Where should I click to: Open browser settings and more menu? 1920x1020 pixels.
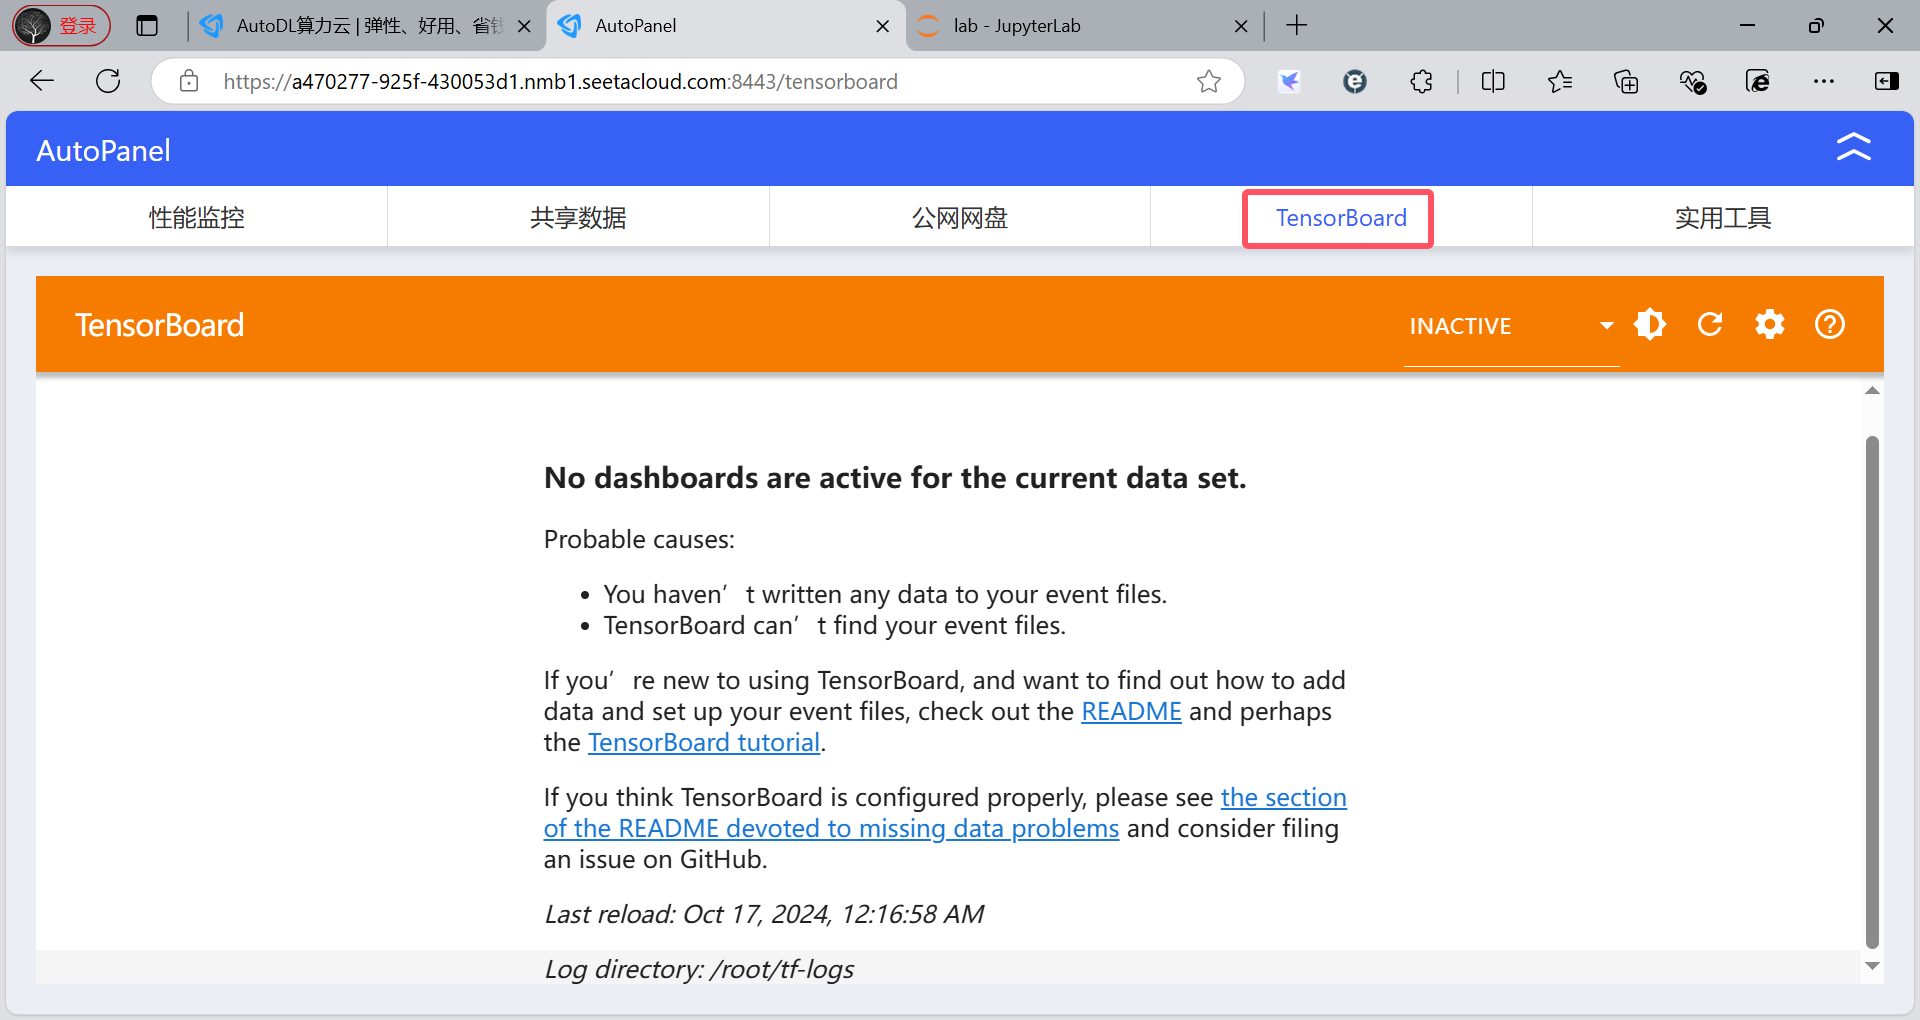coord(1824,81)
